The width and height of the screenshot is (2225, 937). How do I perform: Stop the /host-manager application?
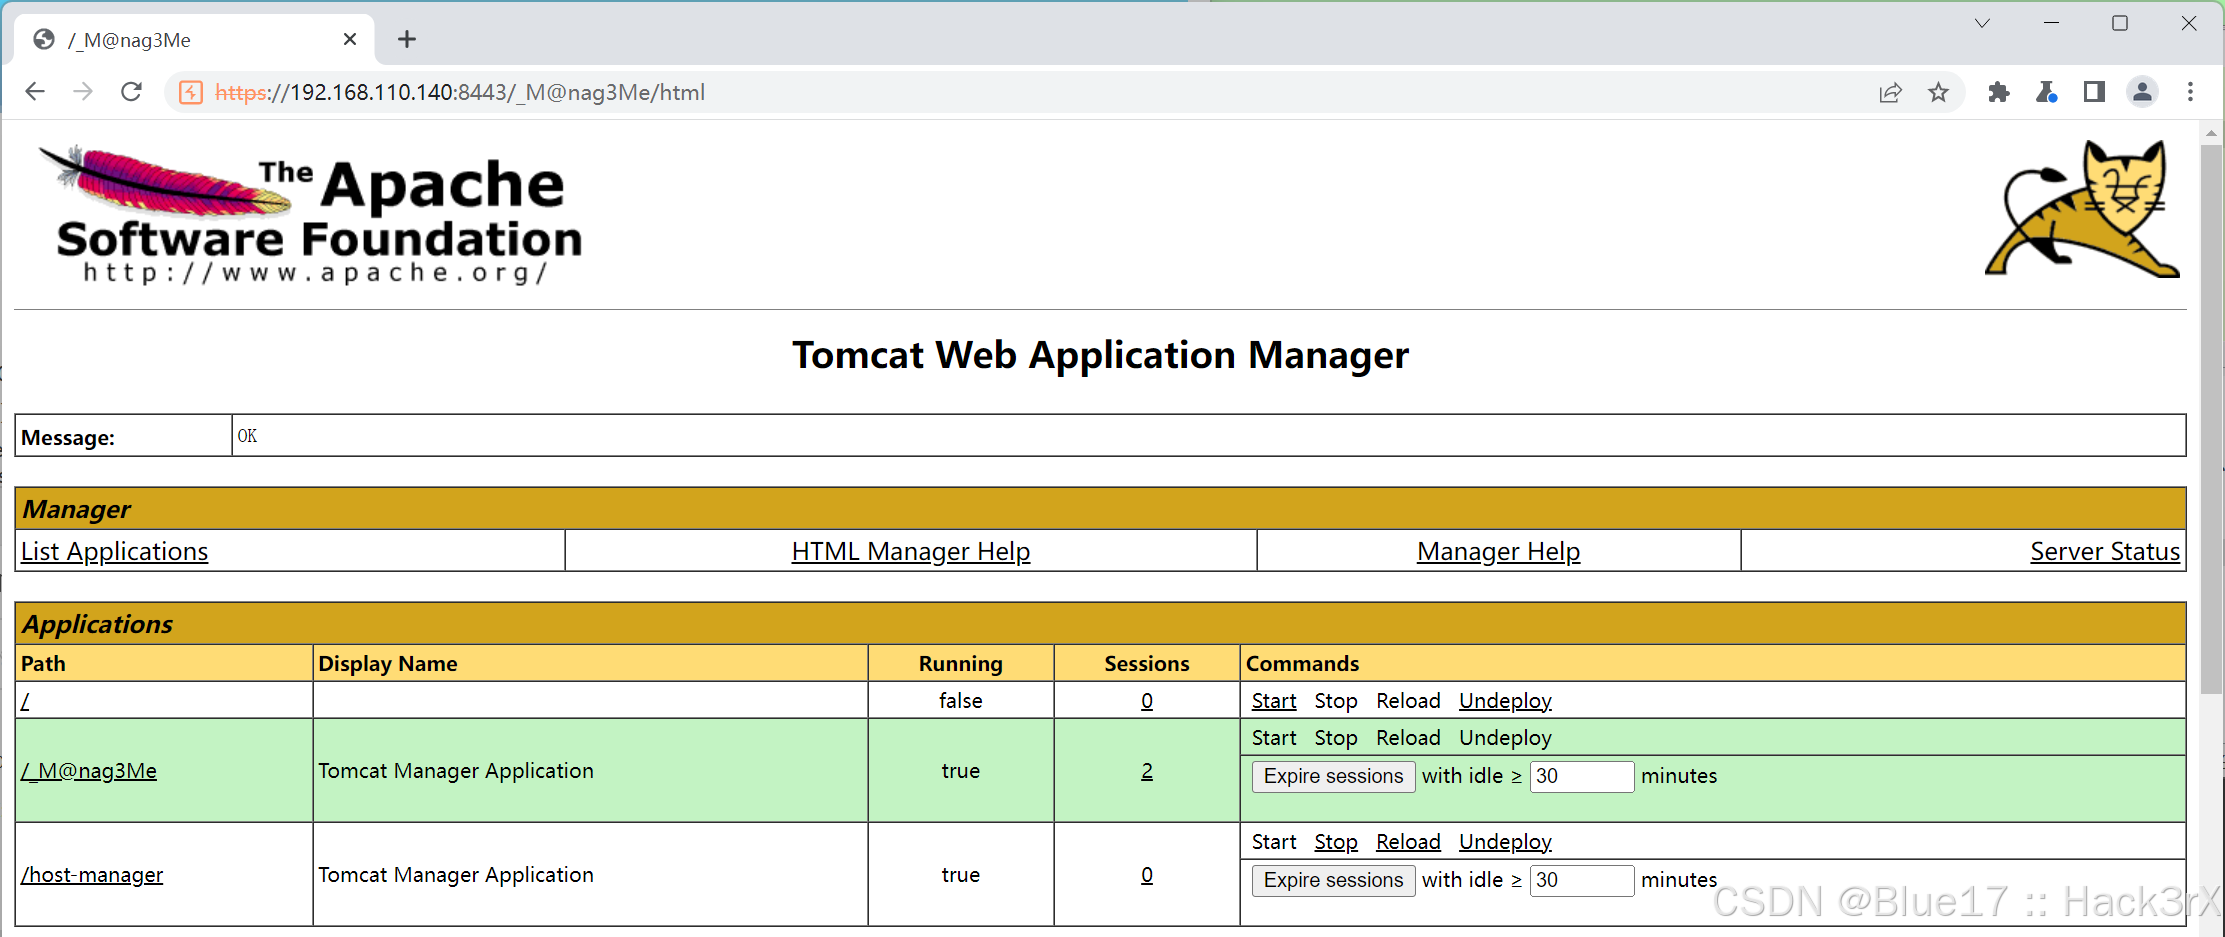1336,842
